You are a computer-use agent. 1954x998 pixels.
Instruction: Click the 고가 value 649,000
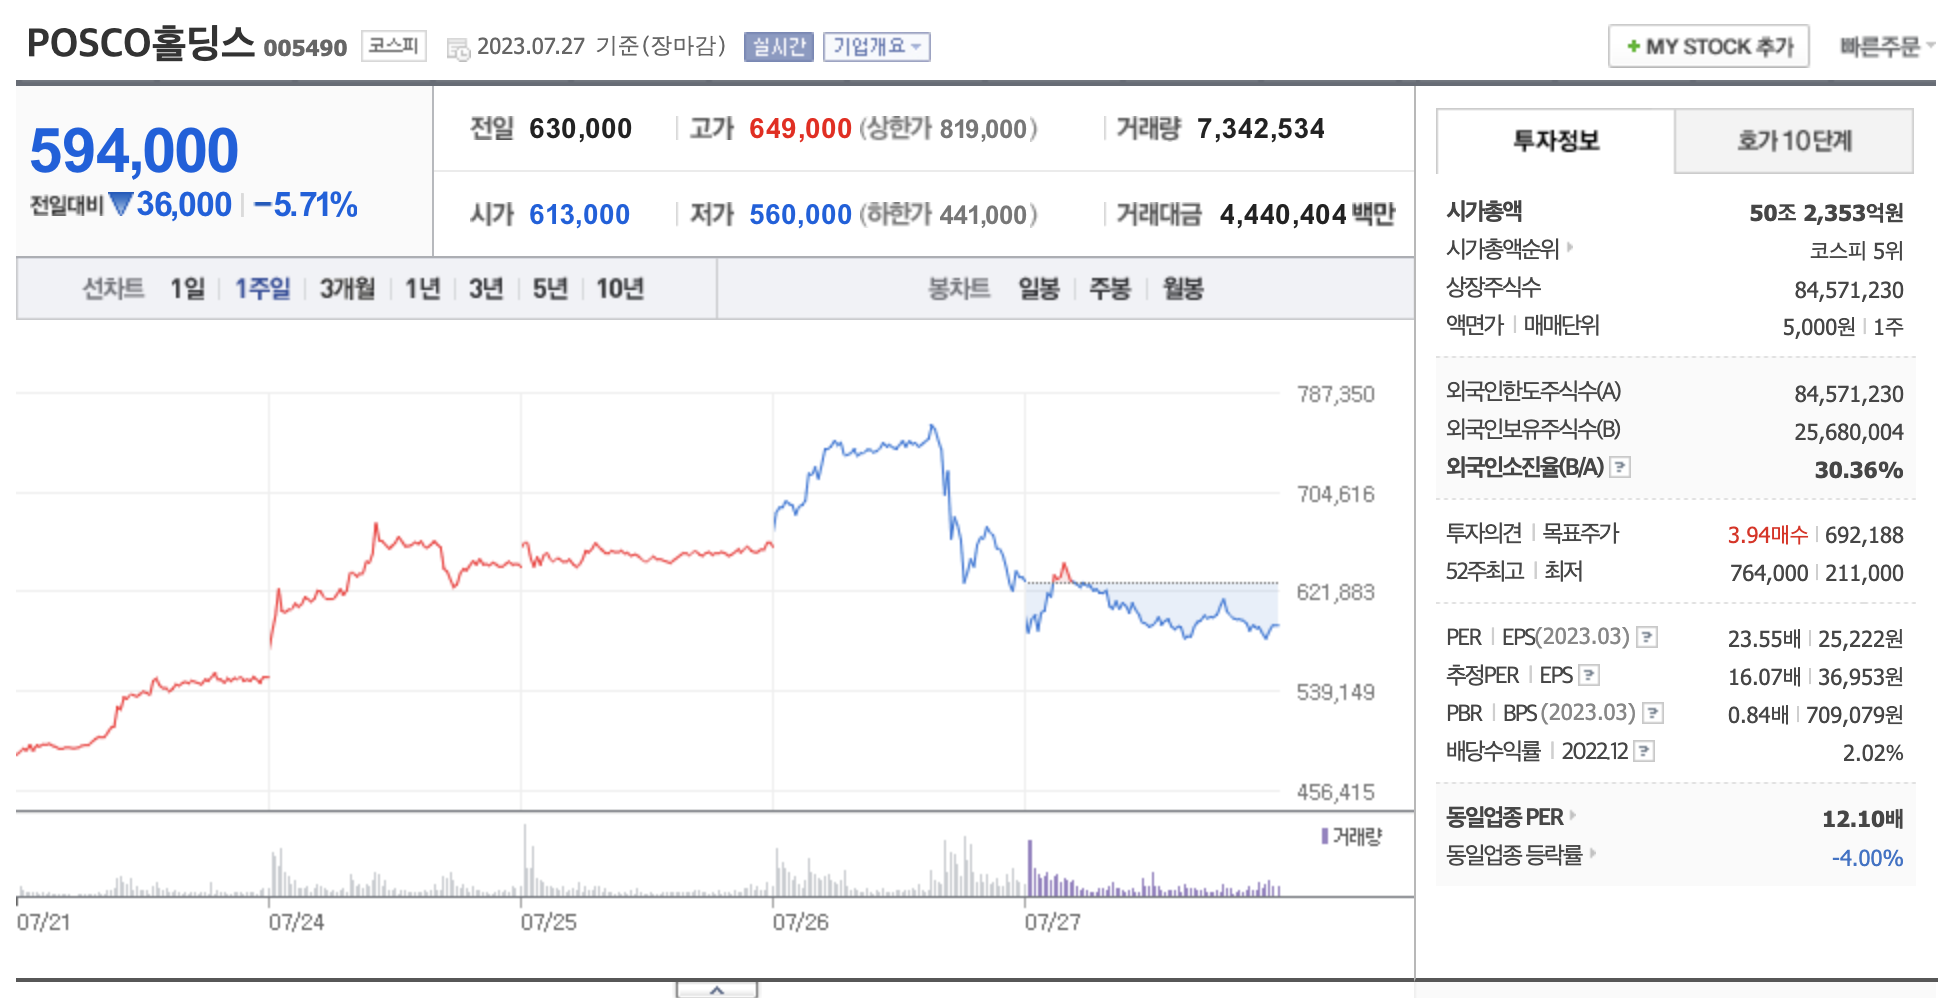click(800, 129)
